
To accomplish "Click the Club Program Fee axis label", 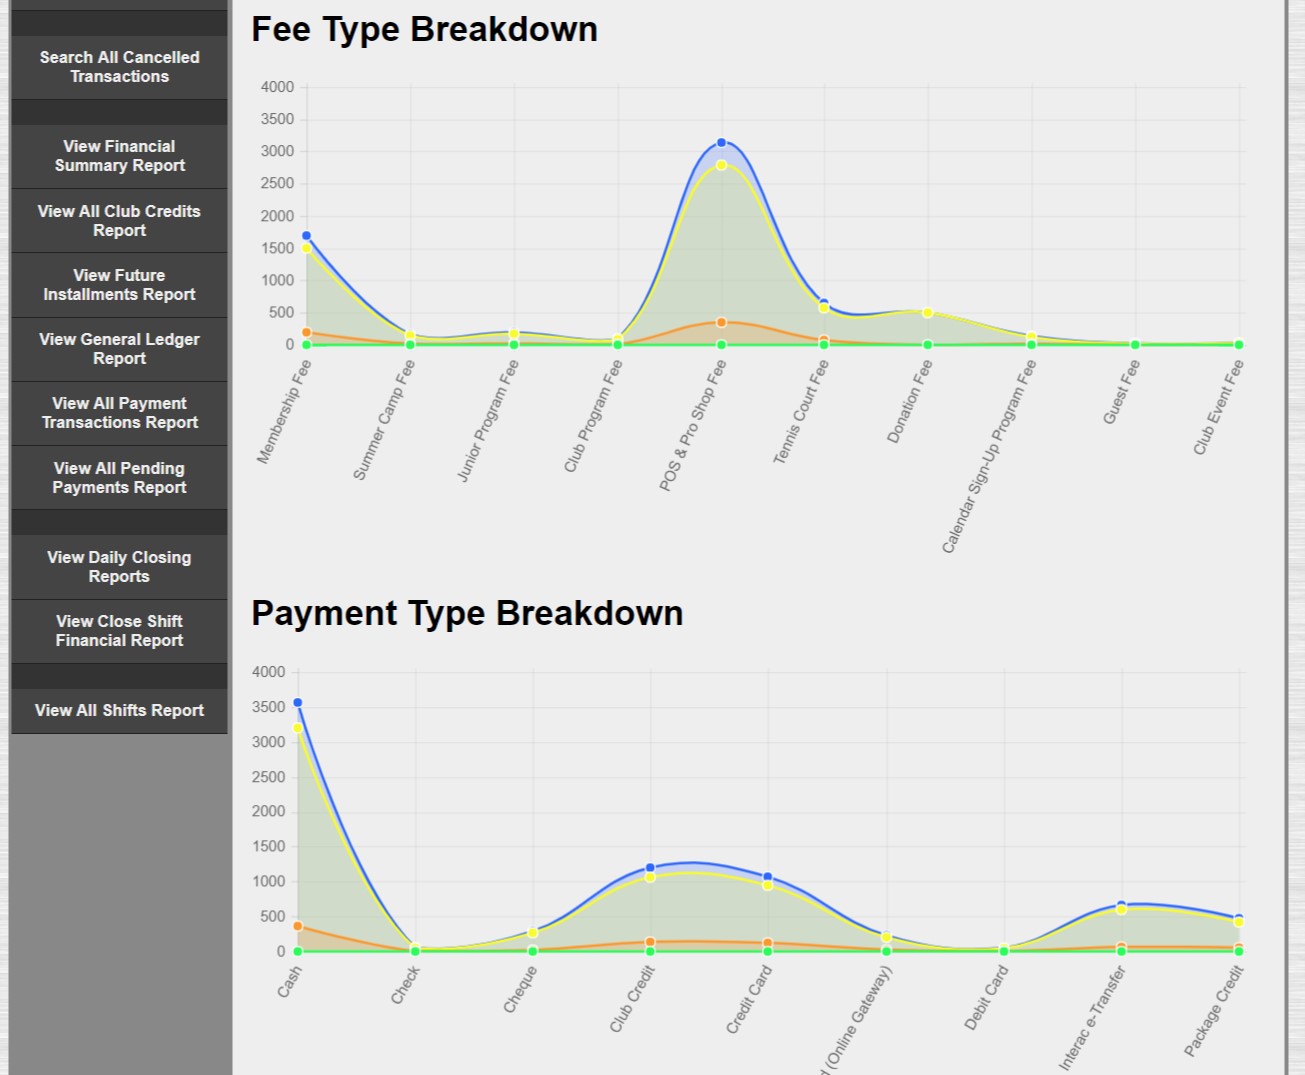I will tap(594, 416).
